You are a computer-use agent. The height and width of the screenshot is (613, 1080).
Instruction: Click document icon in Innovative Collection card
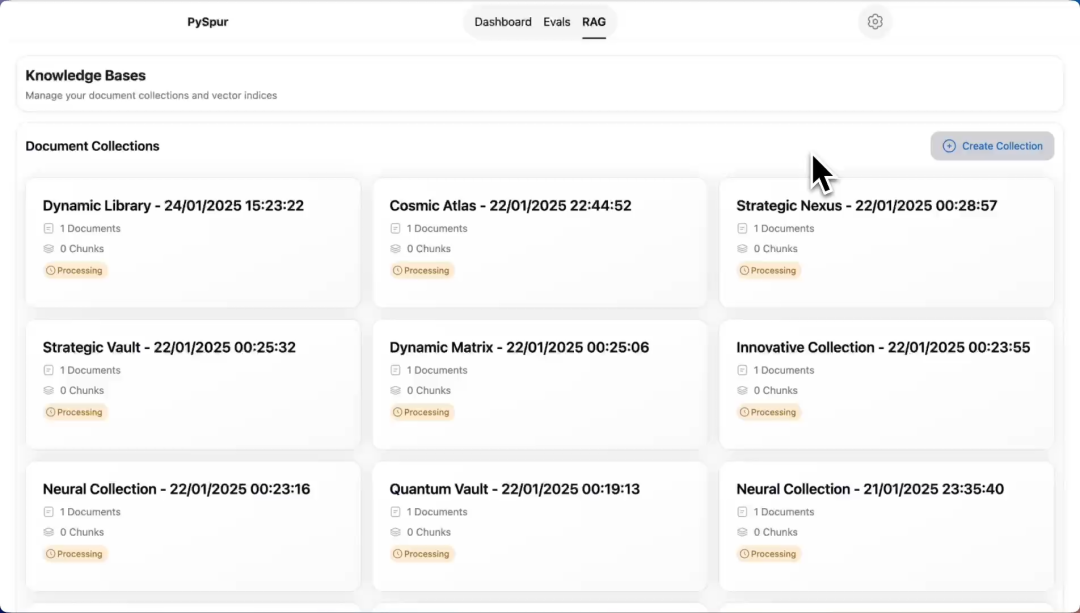click(x=742, y=370)
